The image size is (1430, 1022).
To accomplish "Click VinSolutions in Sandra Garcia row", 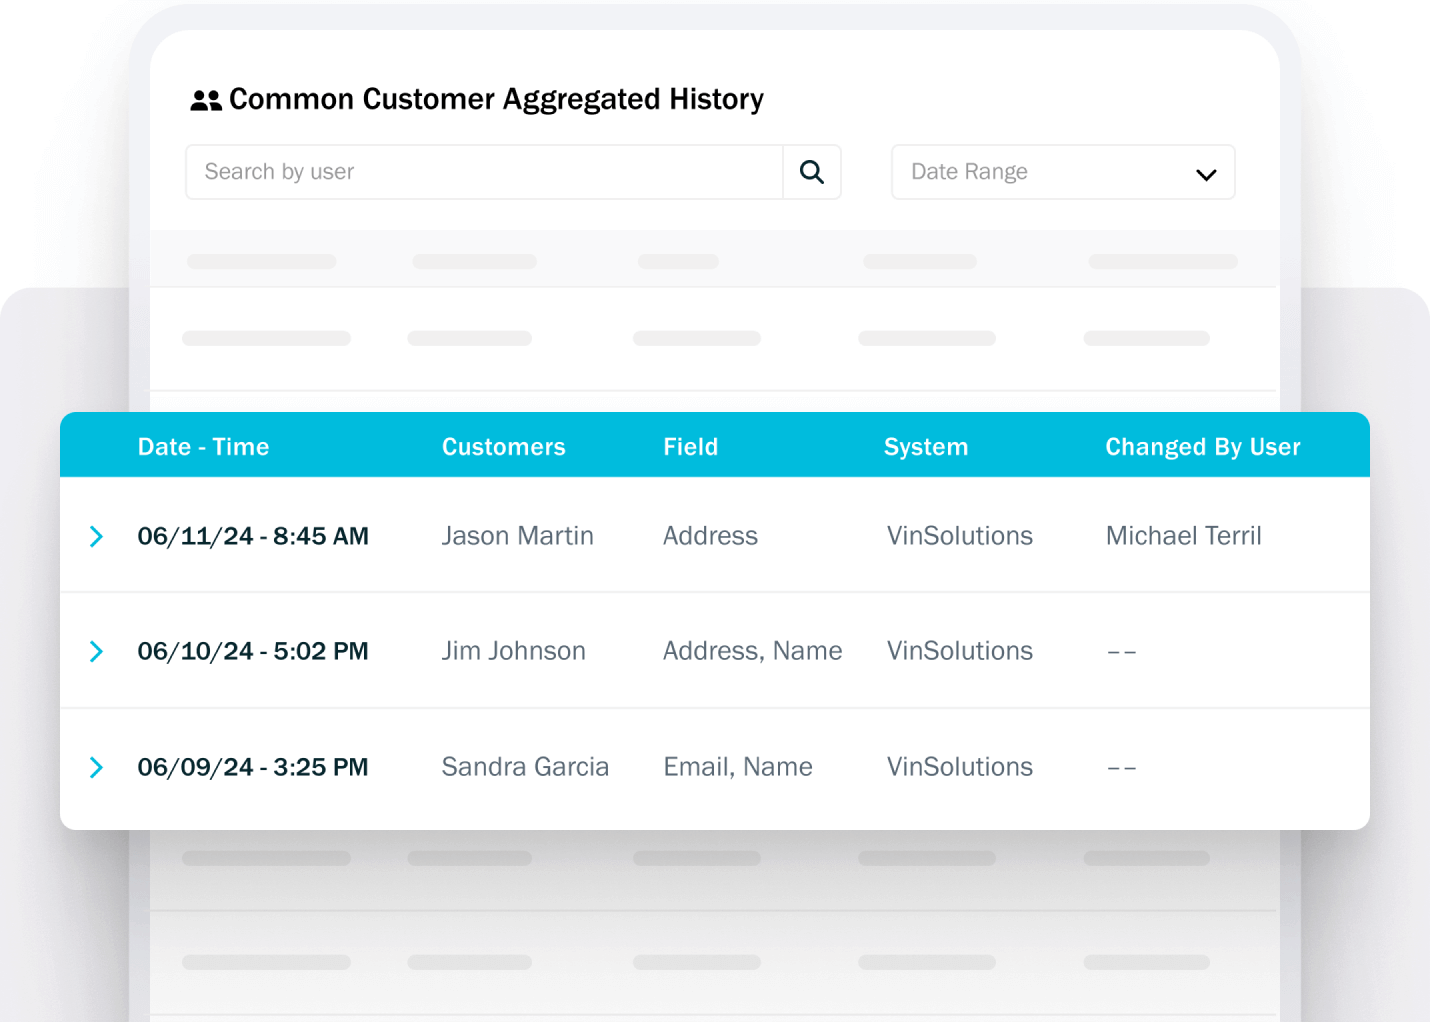I will click(959, 767).
